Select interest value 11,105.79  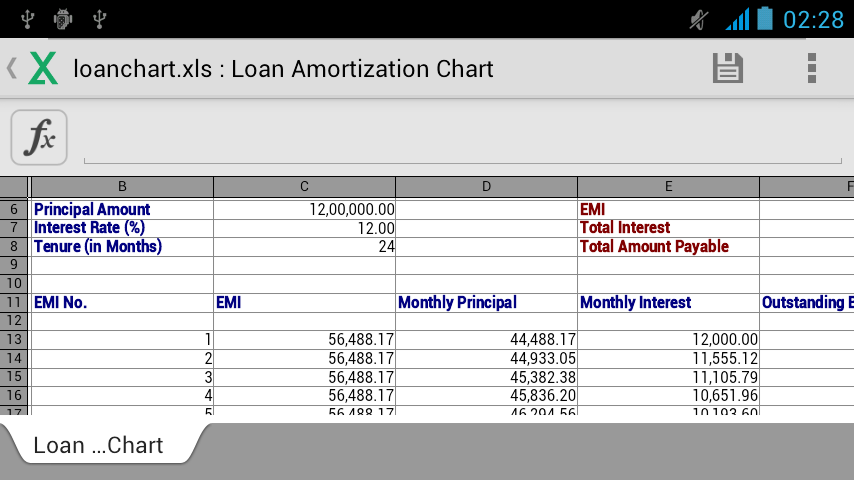point(668,377)
